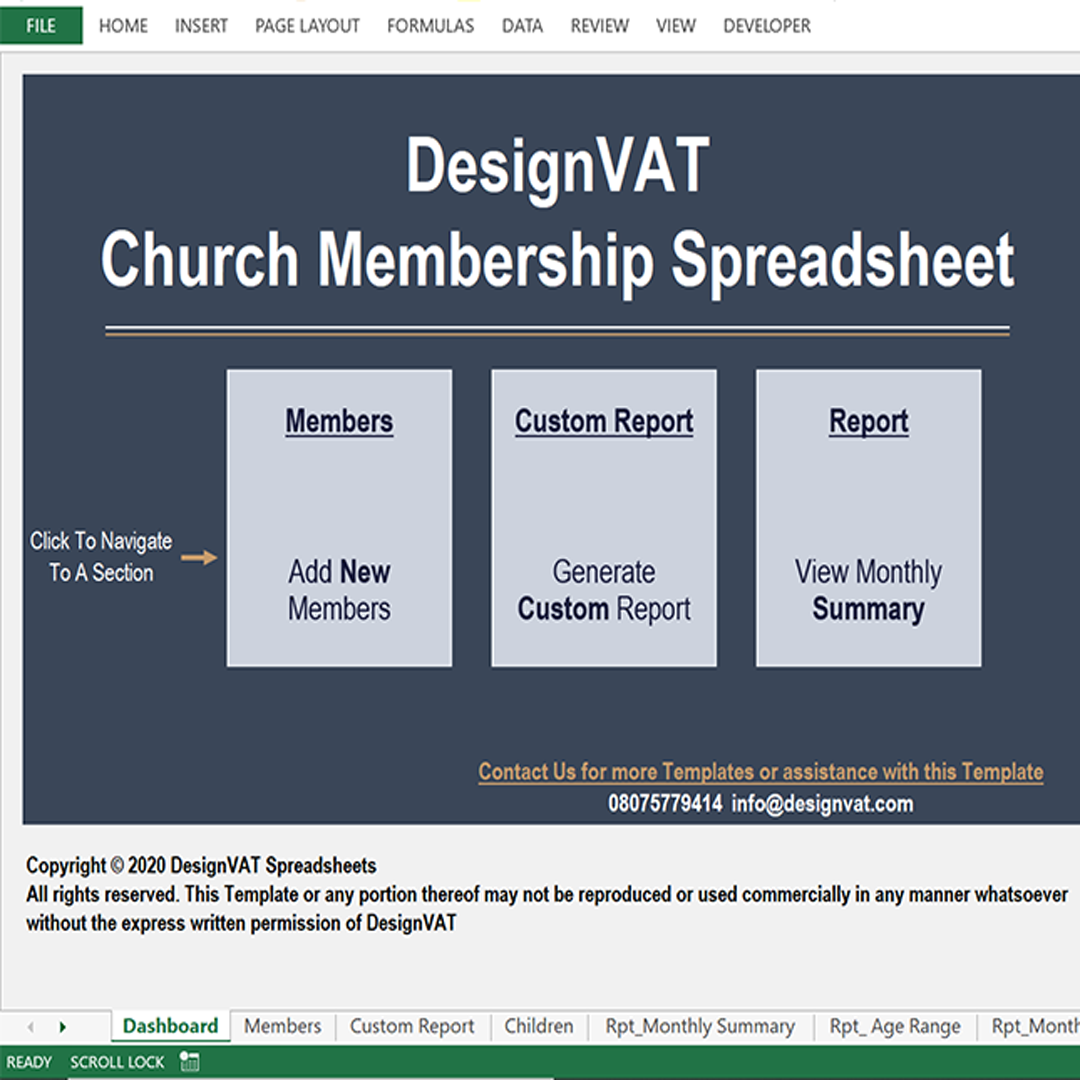Switch to the HOME ribbon tab
Screen dimensions: 1080x1080
coord(123,26)
